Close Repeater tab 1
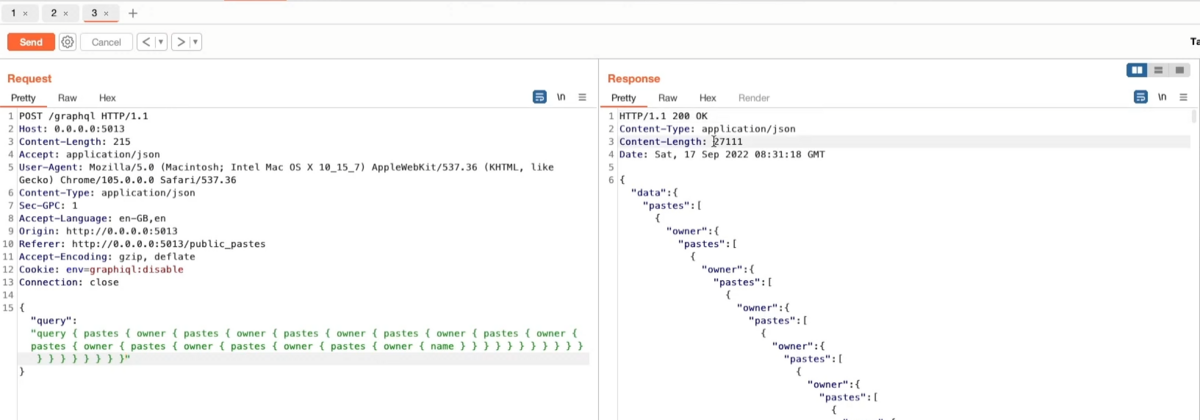The height and width of the screenshot is (420, 1200). coord(25,14)
